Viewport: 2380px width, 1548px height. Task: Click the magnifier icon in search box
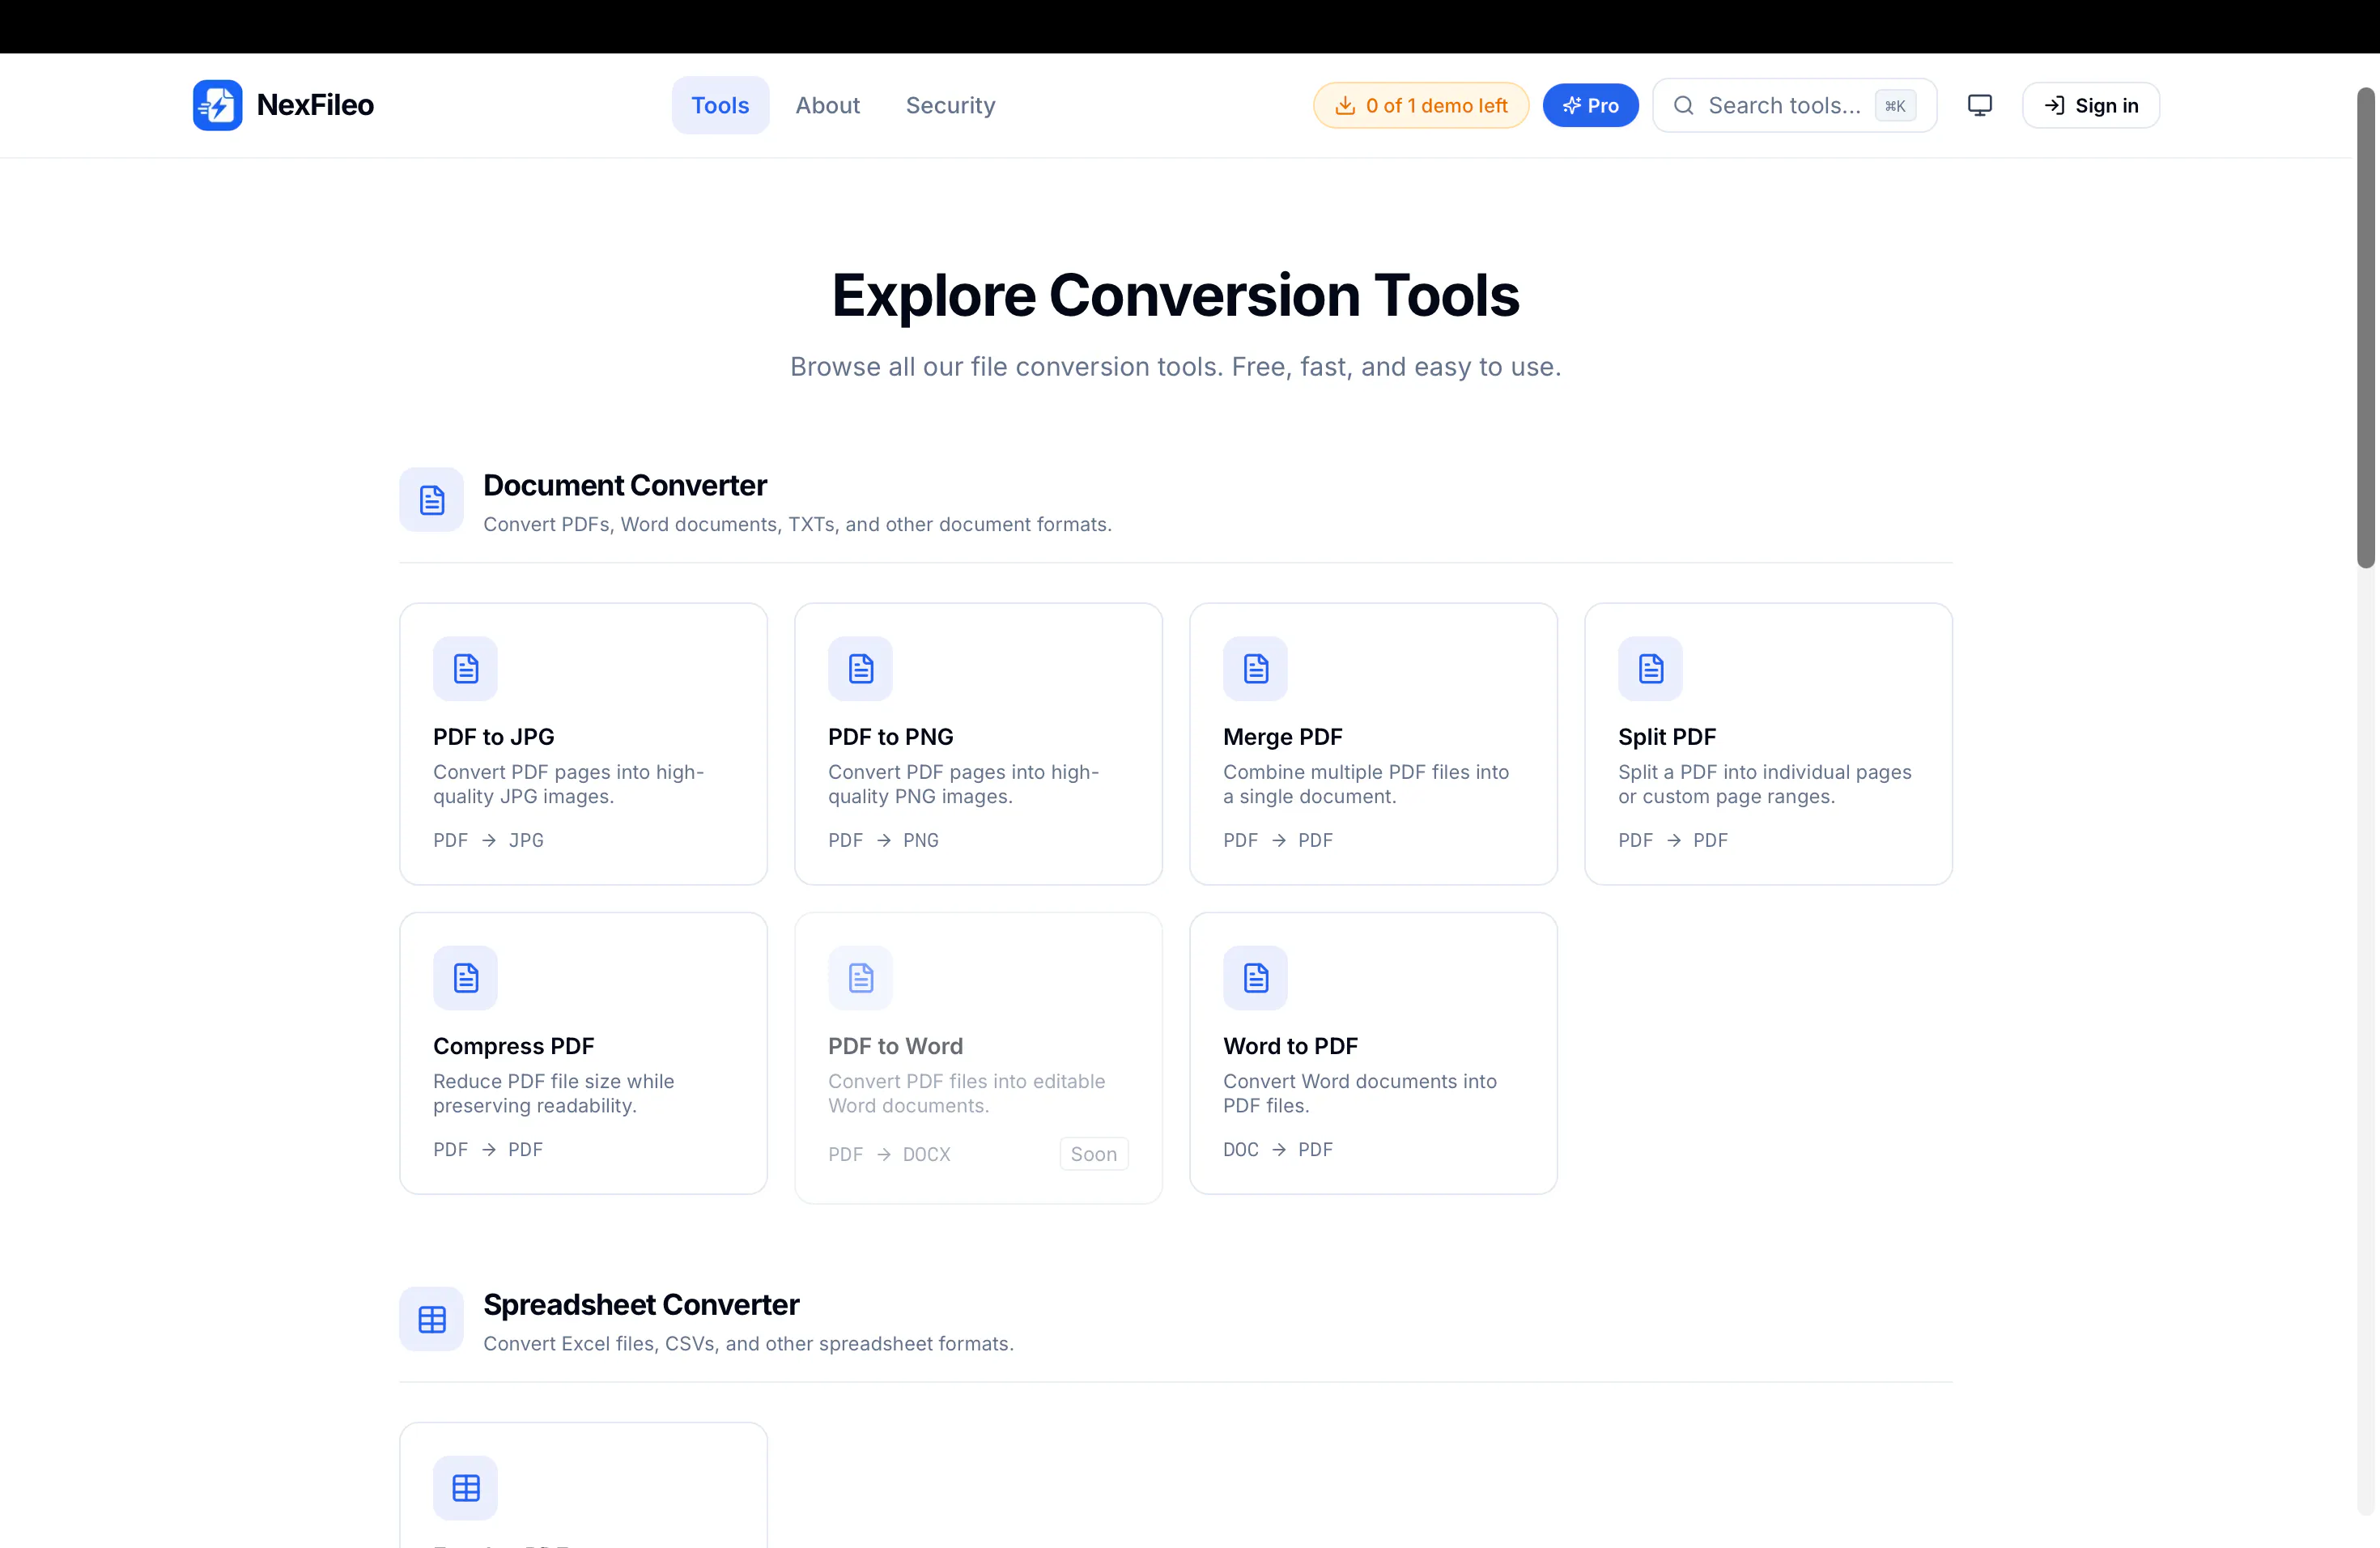click(x=1684, y=105)
